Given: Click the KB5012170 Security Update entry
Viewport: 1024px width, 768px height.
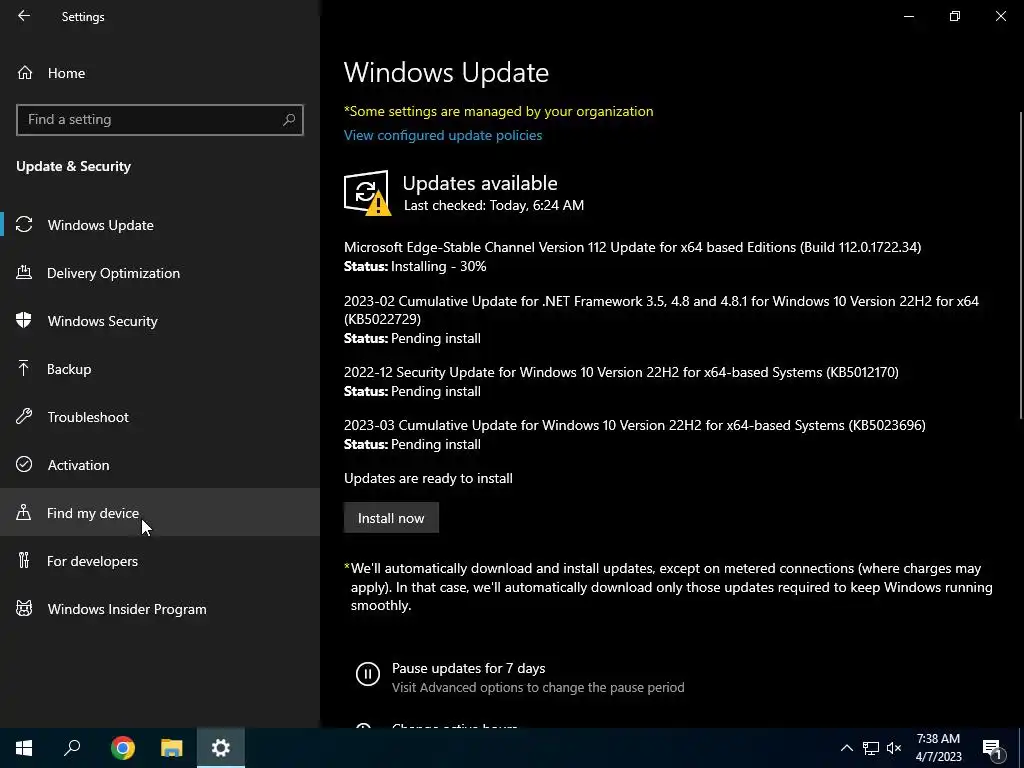Looking at the screenshot, I should click(621, 372).
